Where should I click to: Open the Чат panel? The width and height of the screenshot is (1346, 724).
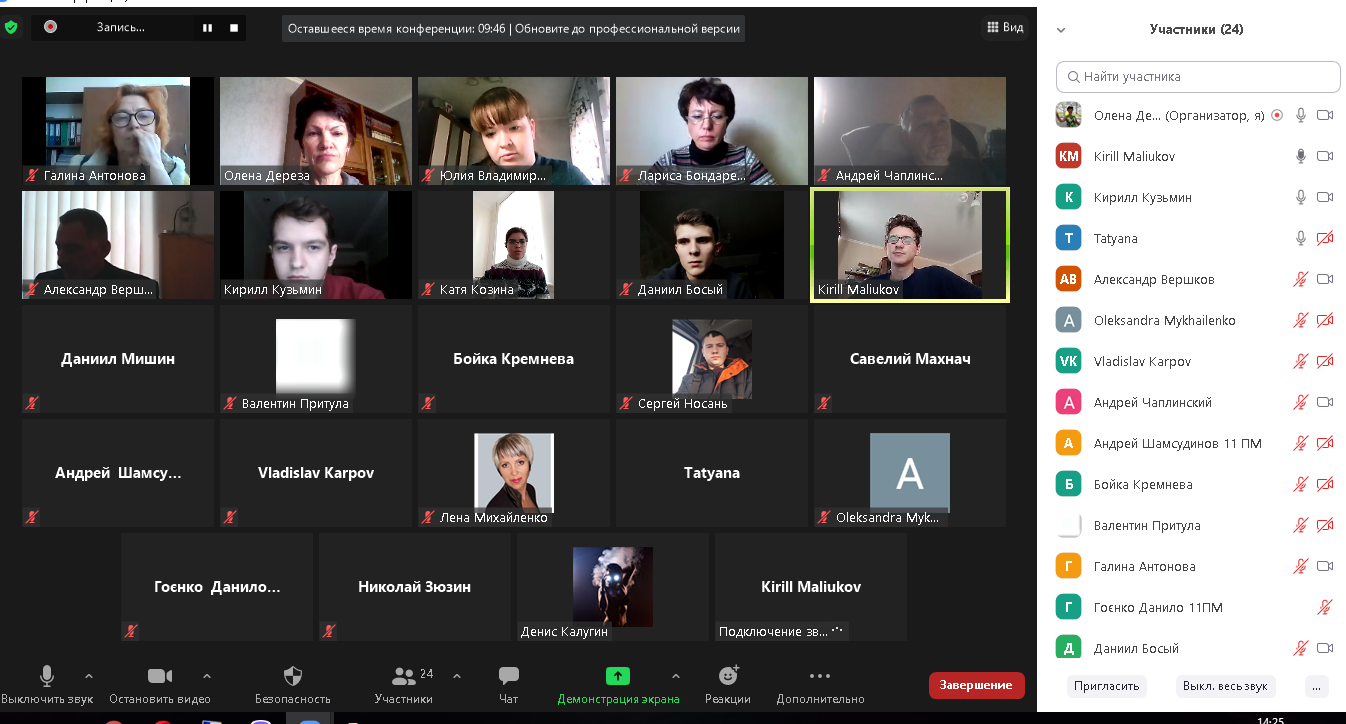[508, 685]
